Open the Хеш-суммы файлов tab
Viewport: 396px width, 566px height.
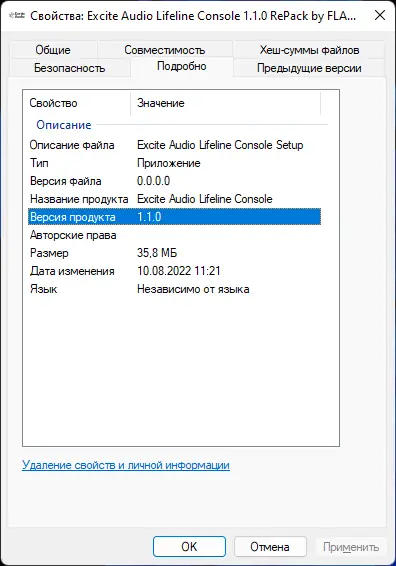(x=309, y=50)
